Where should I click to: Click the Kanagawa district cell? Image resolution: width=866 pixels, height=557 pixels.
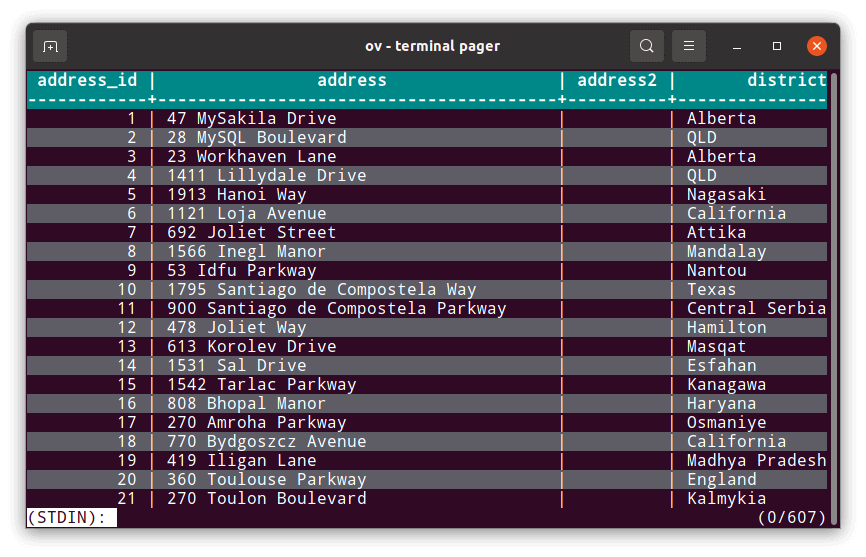727,385
